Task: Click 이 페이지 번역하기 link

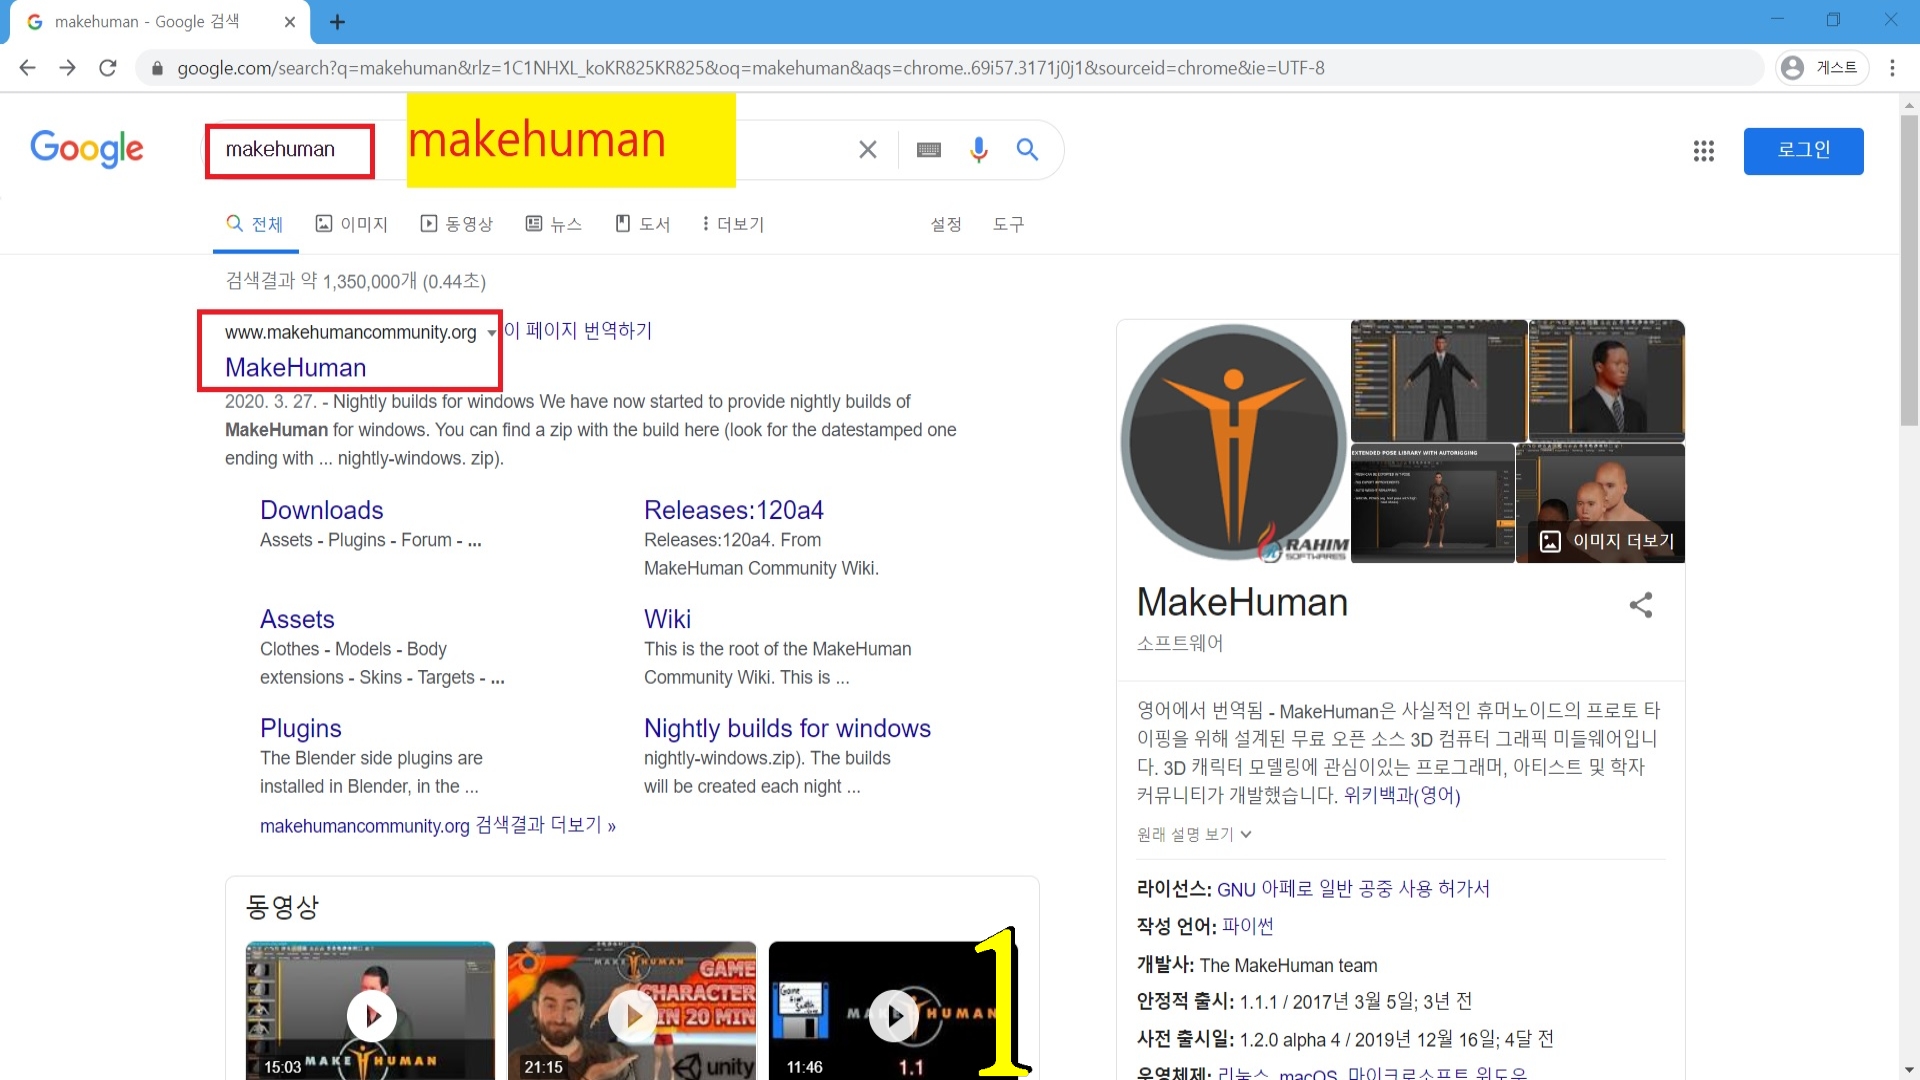Action: pos(577,330)
